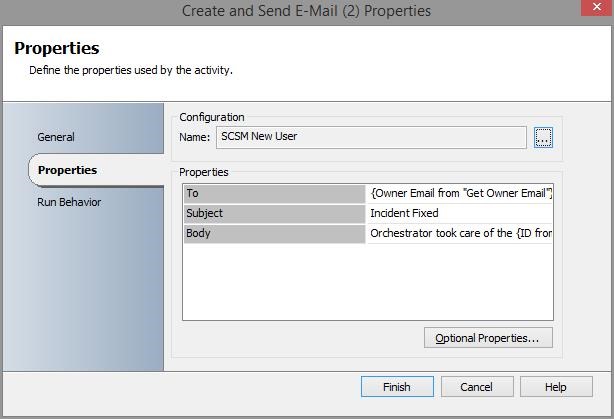This screenshot has height=419, width=614.
Task: Open Optional Properties dialog
Action: click(x=488, y=338)
